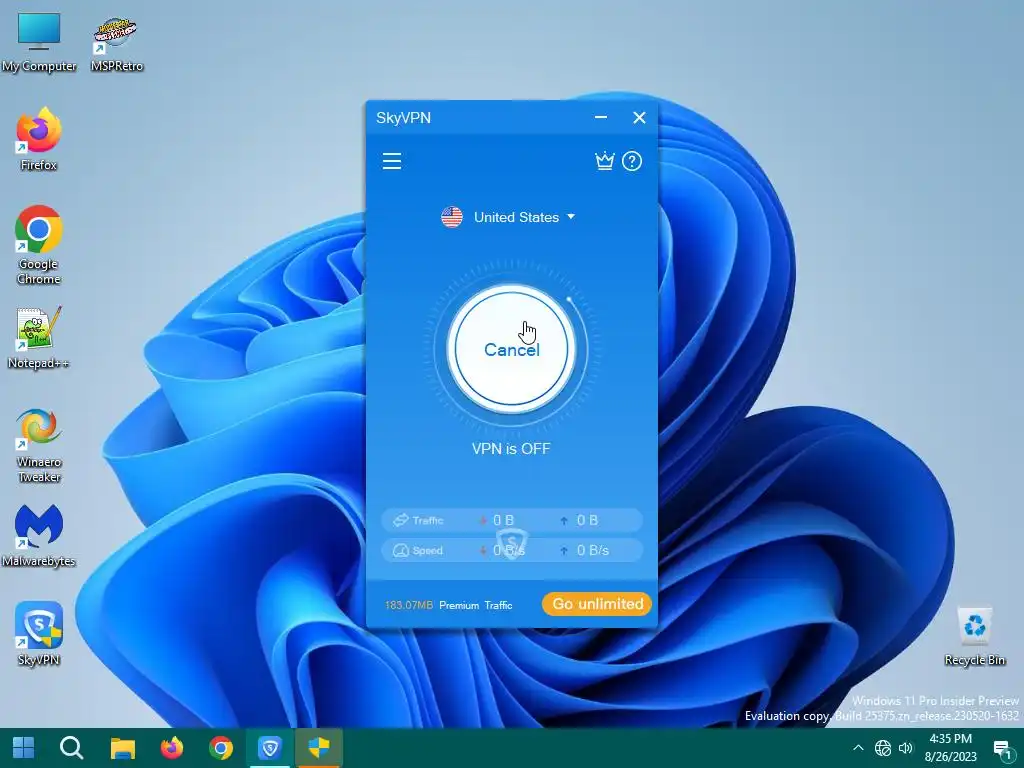Open the SkyVPN hamburger menu

392,161
